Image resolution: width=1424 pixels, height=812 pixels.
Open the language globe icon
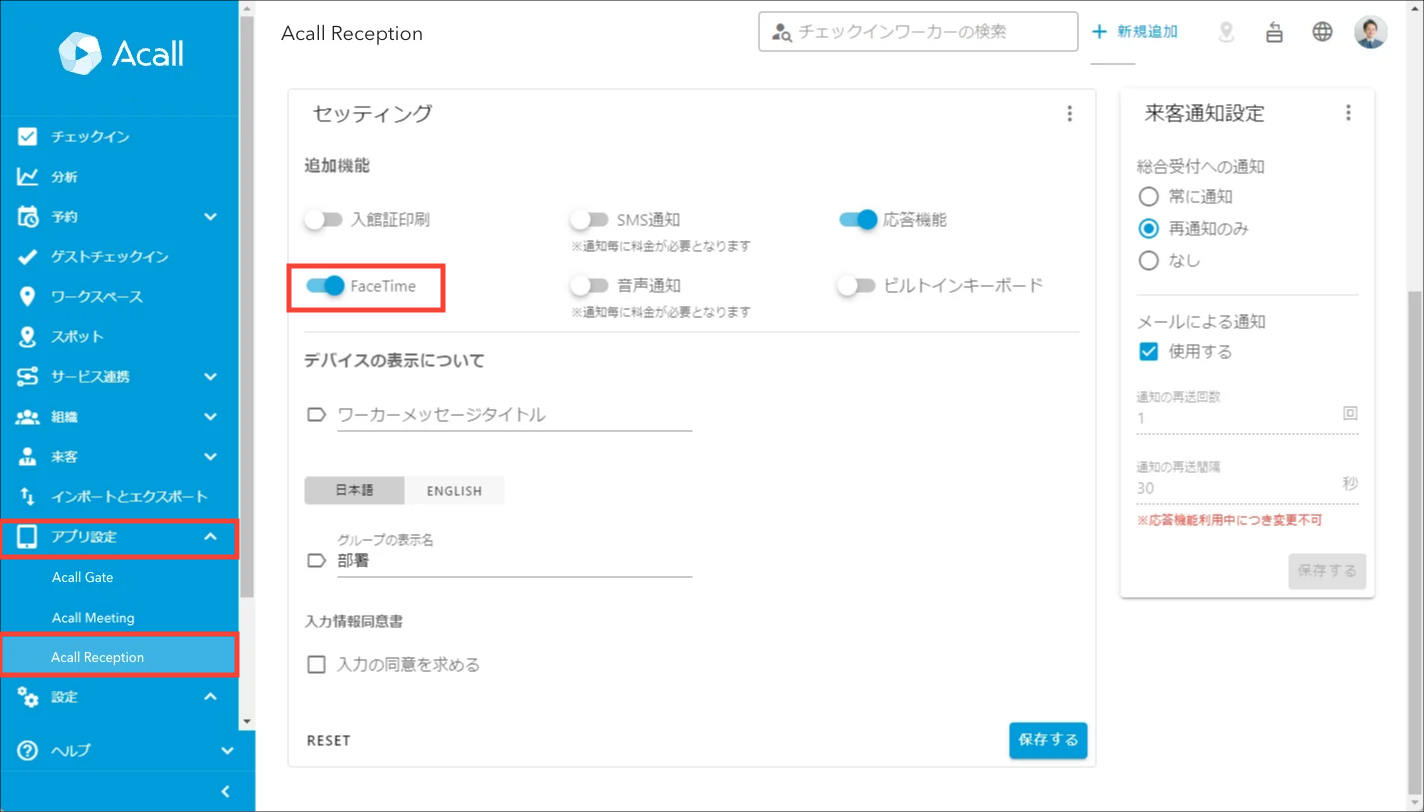1322,32
